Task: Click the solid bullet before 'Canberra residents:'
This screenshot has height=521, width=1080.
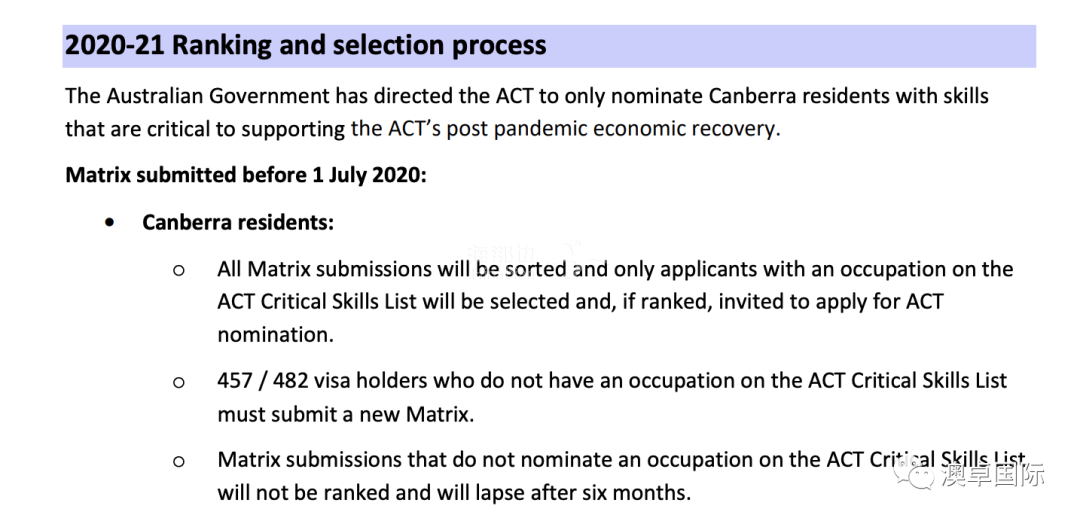Action: click(110, 223)
